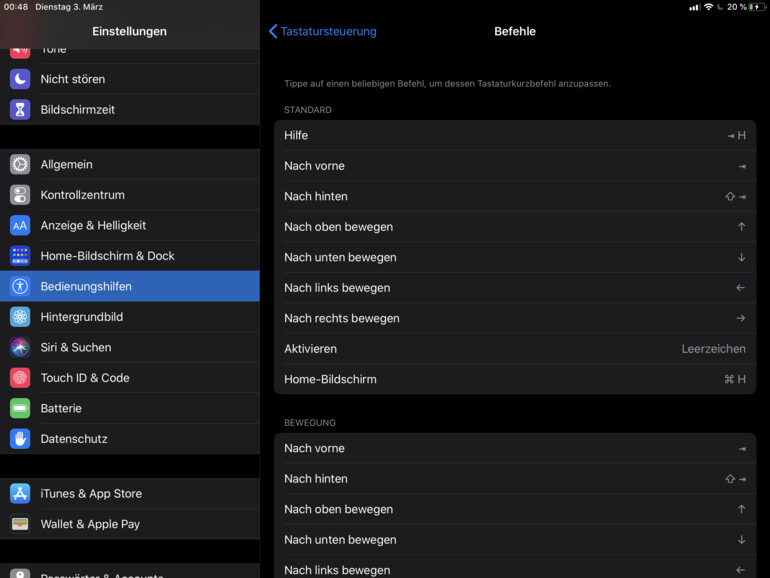Edit the Hilfe command shortcut

point(514,135)
